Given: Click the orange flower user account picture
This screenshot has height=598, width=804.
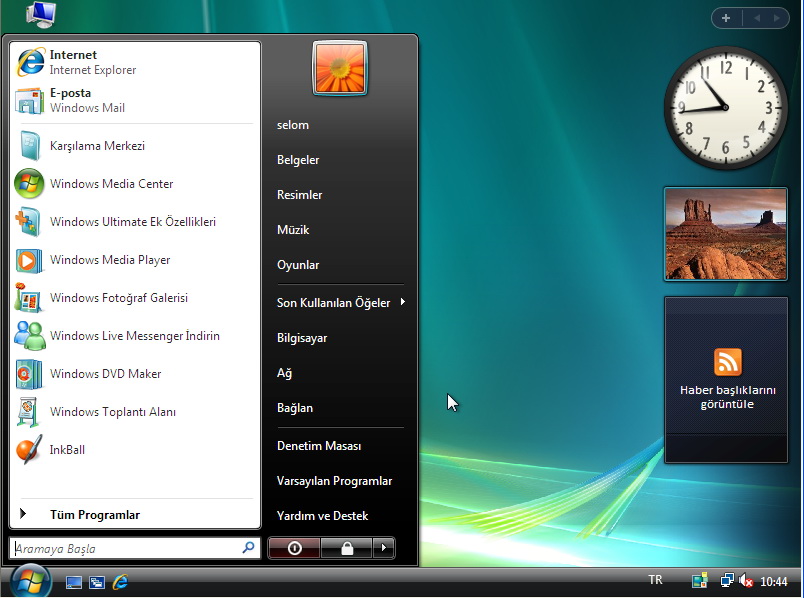Looking at the screenshot, I should [x=340, y=68].
